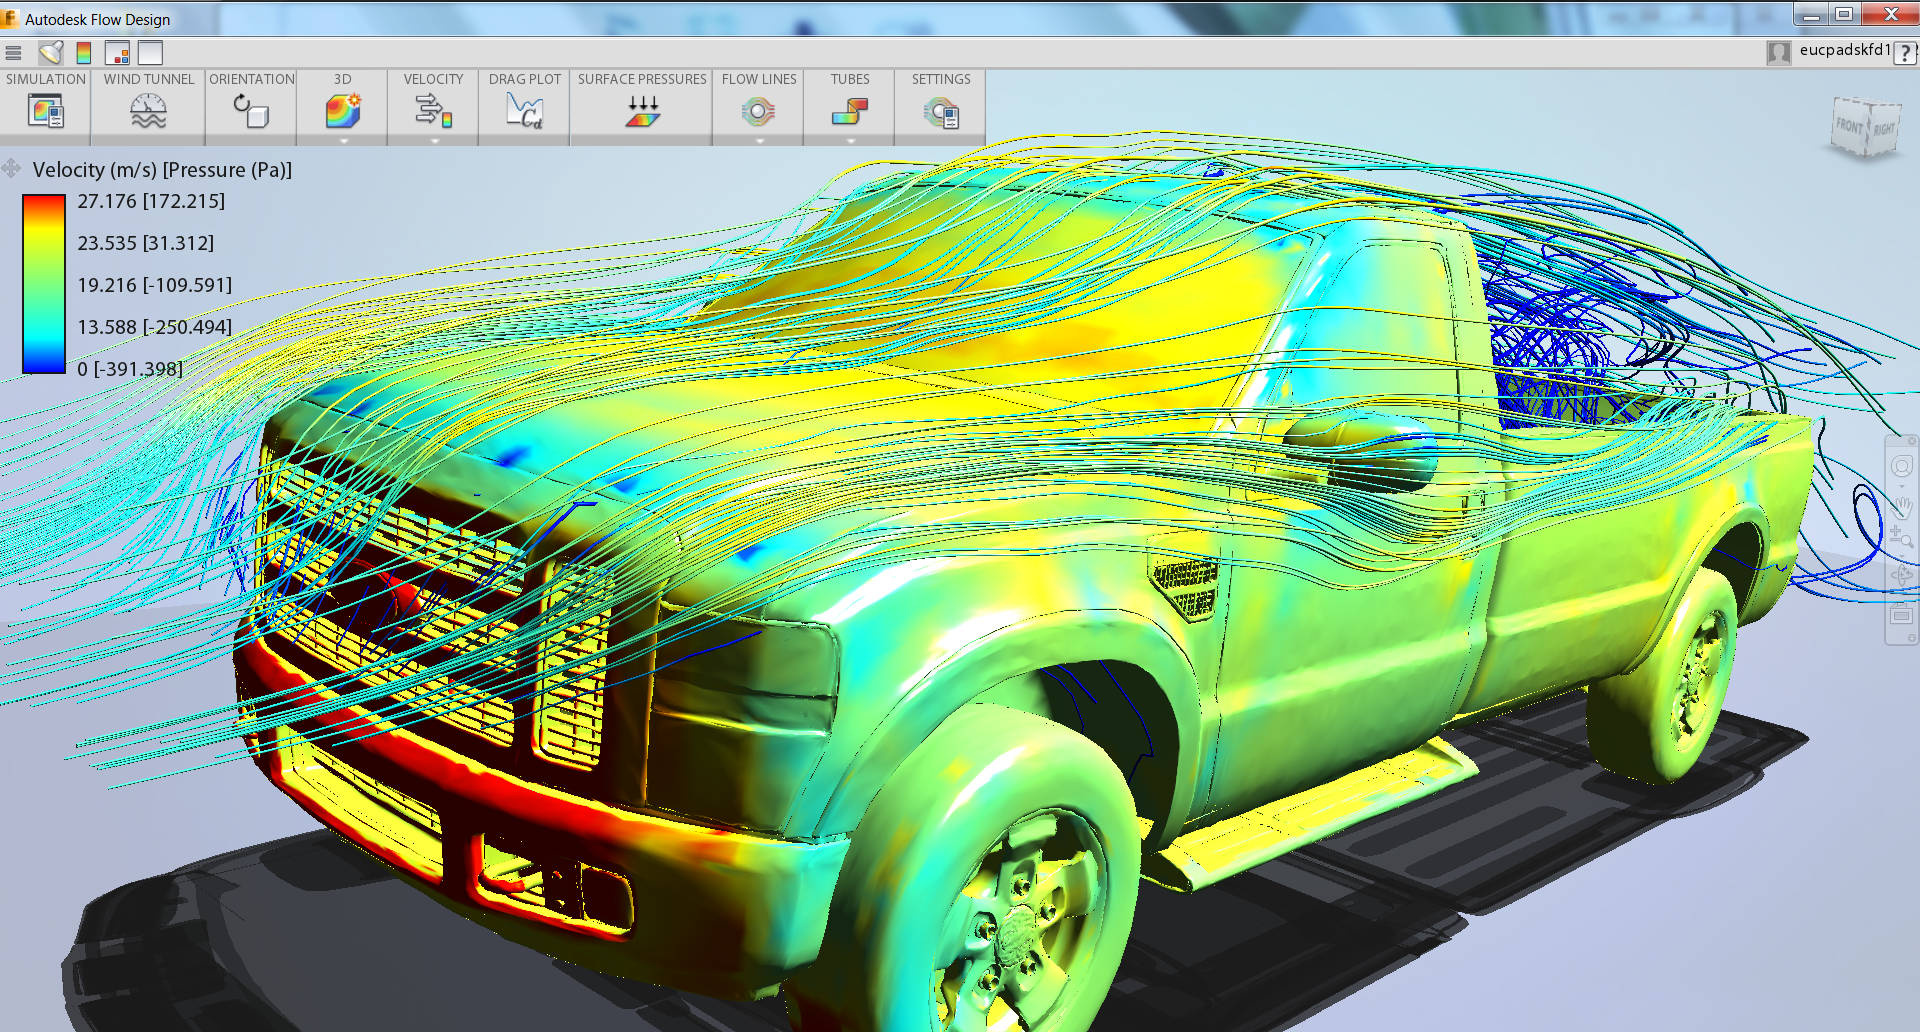
Task: Click FRONT face of the view cube
Action: tap(1849, 127)
